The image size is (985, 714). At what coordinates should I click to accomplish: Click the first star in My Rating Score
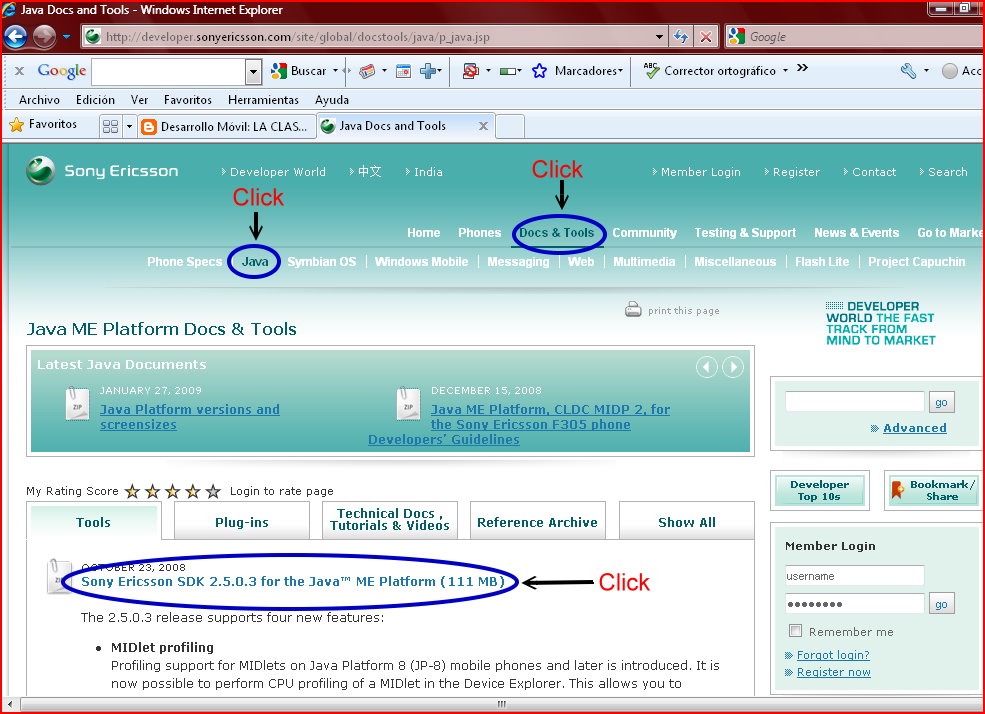pyautogui.click(x=132, y=491)
